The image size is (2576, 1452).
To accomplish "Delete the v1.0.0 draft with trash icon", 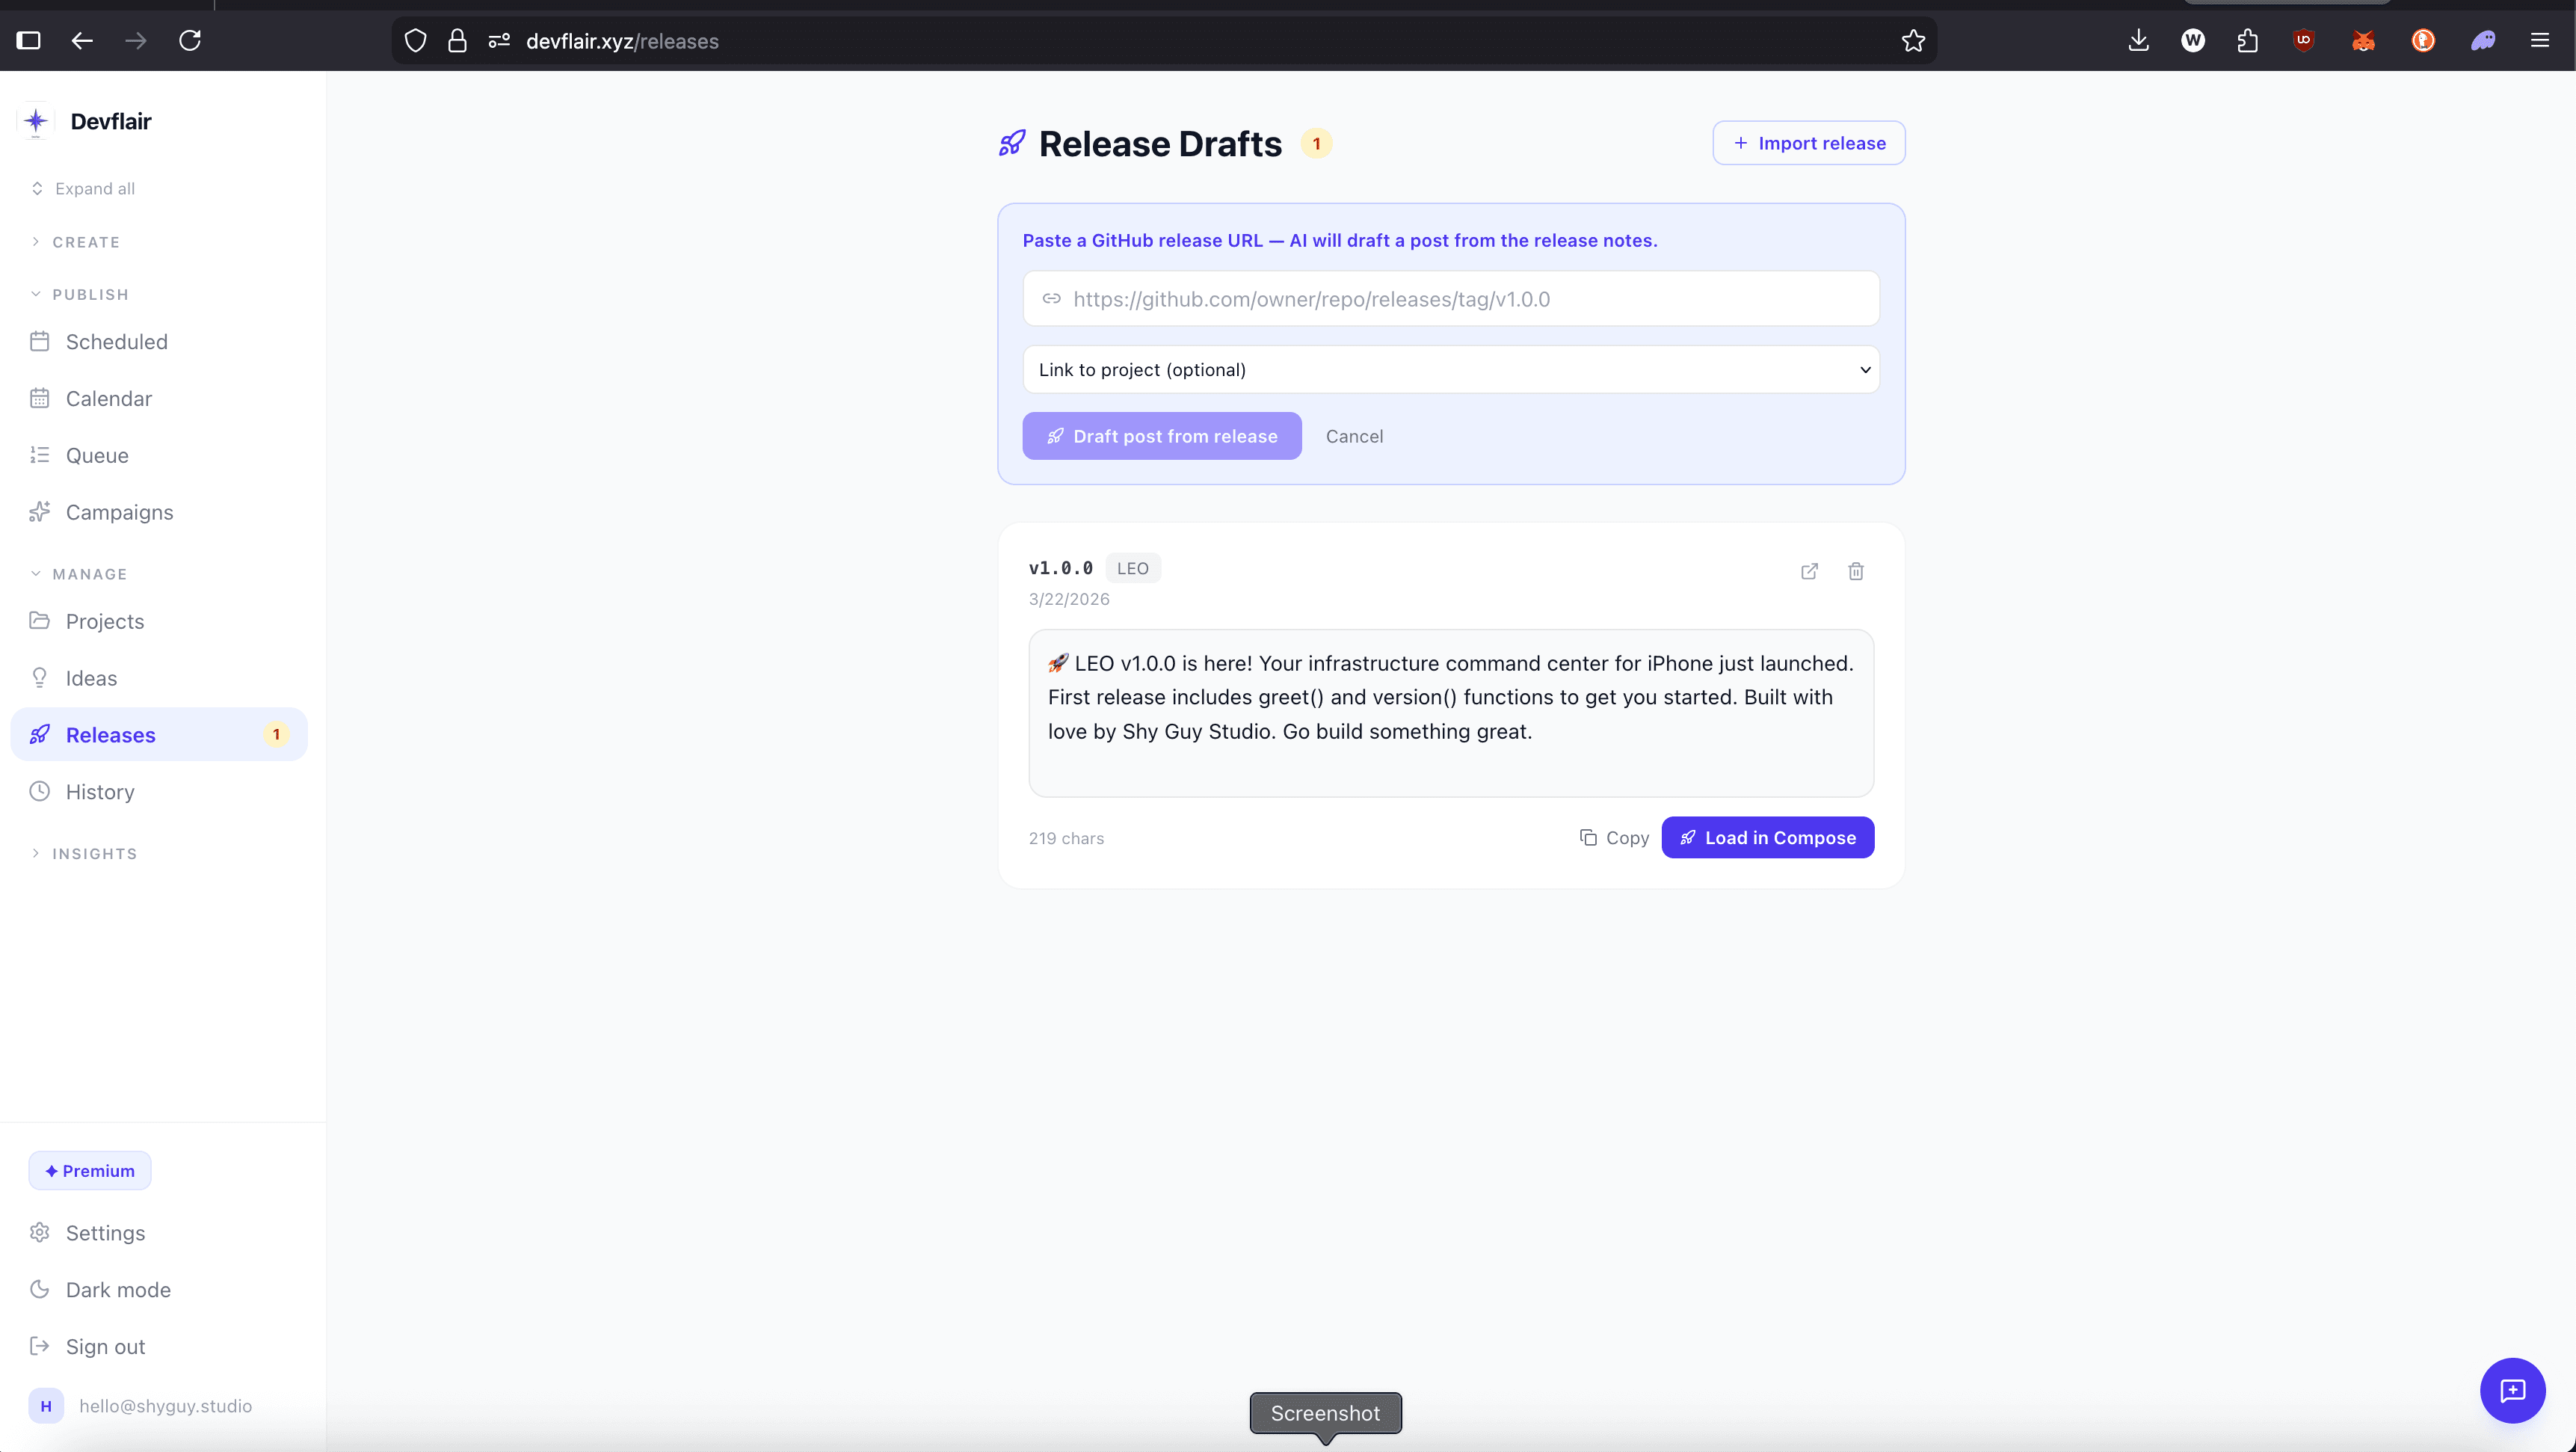I will [x=1855, y=571].
